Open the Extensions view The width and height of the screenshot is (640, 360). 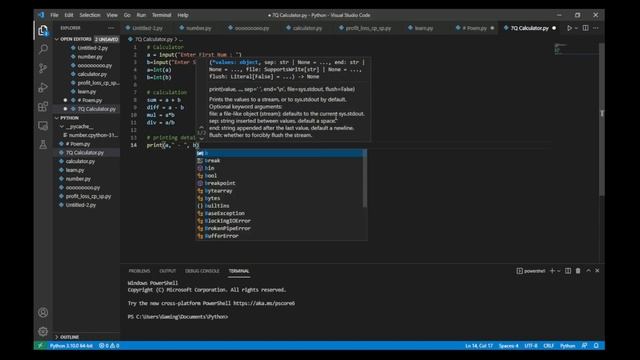pos(43,107)
